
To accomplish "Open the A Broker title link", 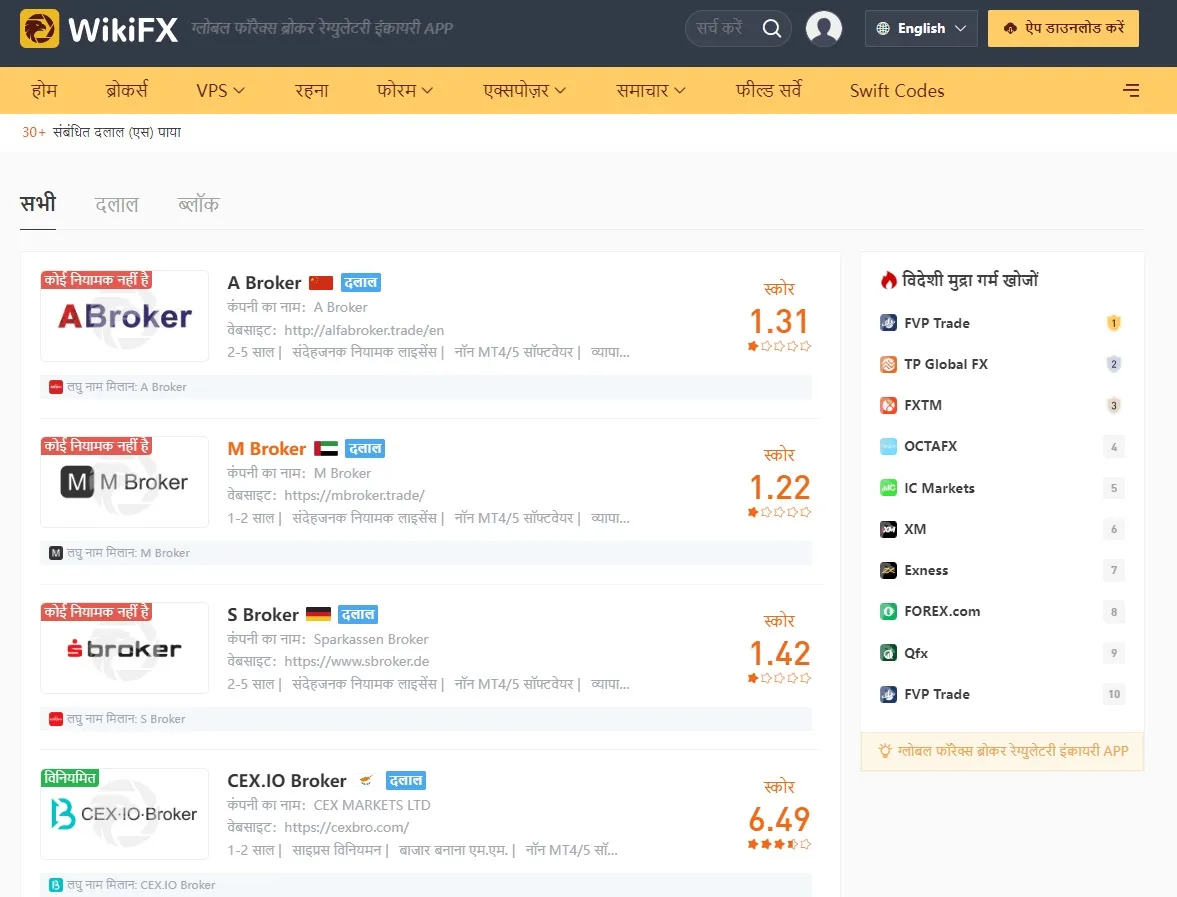I will pos(264,283).
